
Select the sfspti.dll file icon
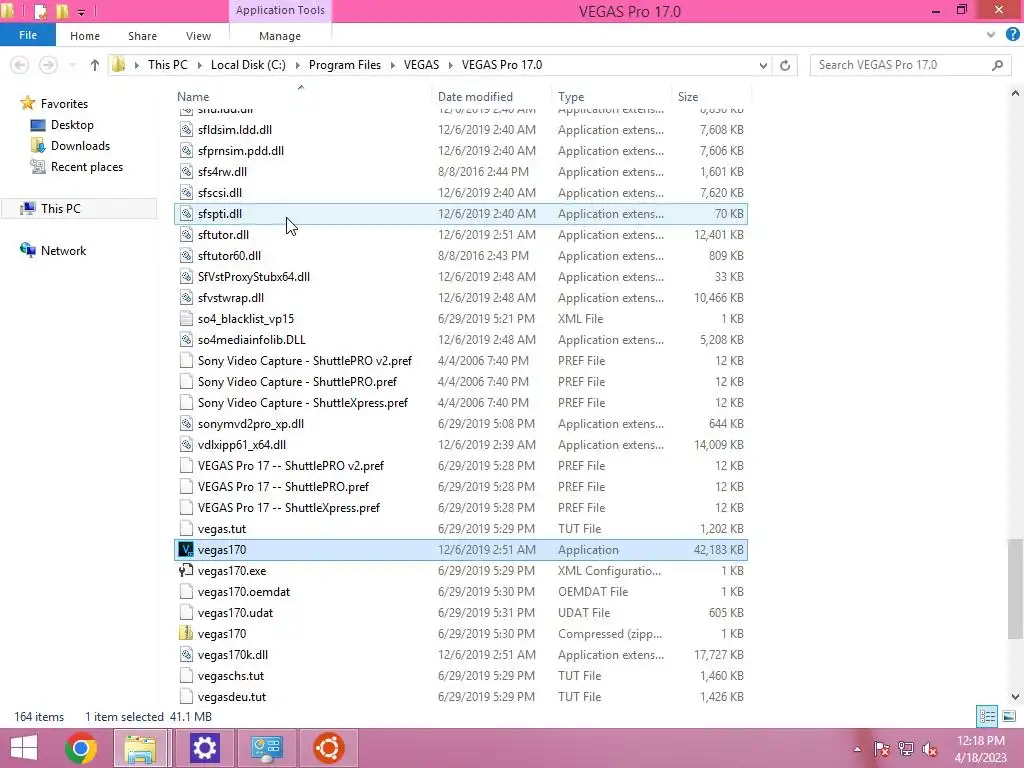[186, 214]
